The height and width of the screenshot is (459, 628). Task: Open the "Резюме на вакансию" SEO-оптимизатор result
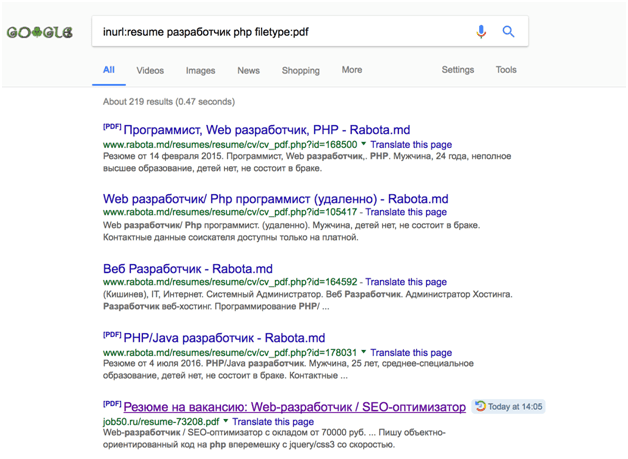click(x=294, y=407)
